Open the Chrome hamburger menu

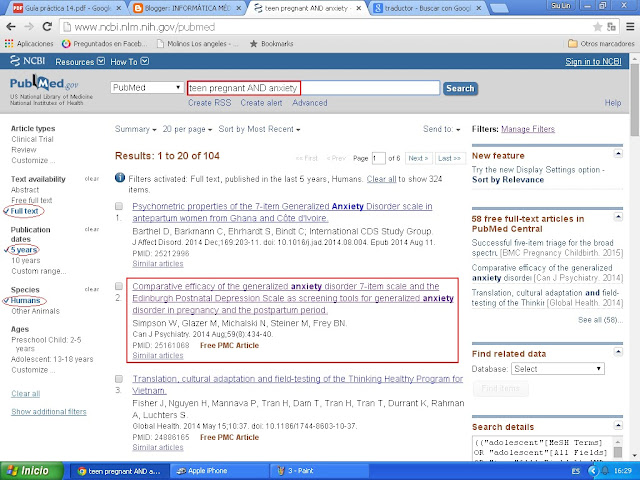630,27
